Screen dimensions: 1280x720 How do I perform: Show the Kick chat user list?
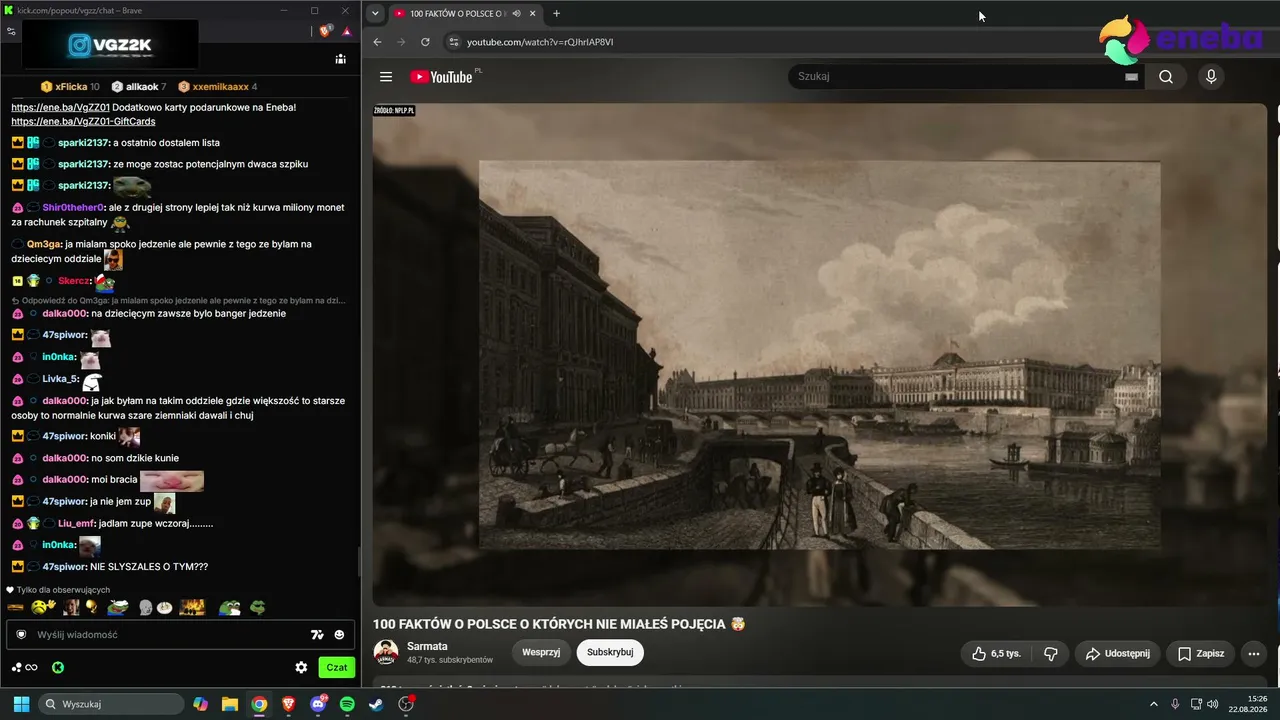341,59
